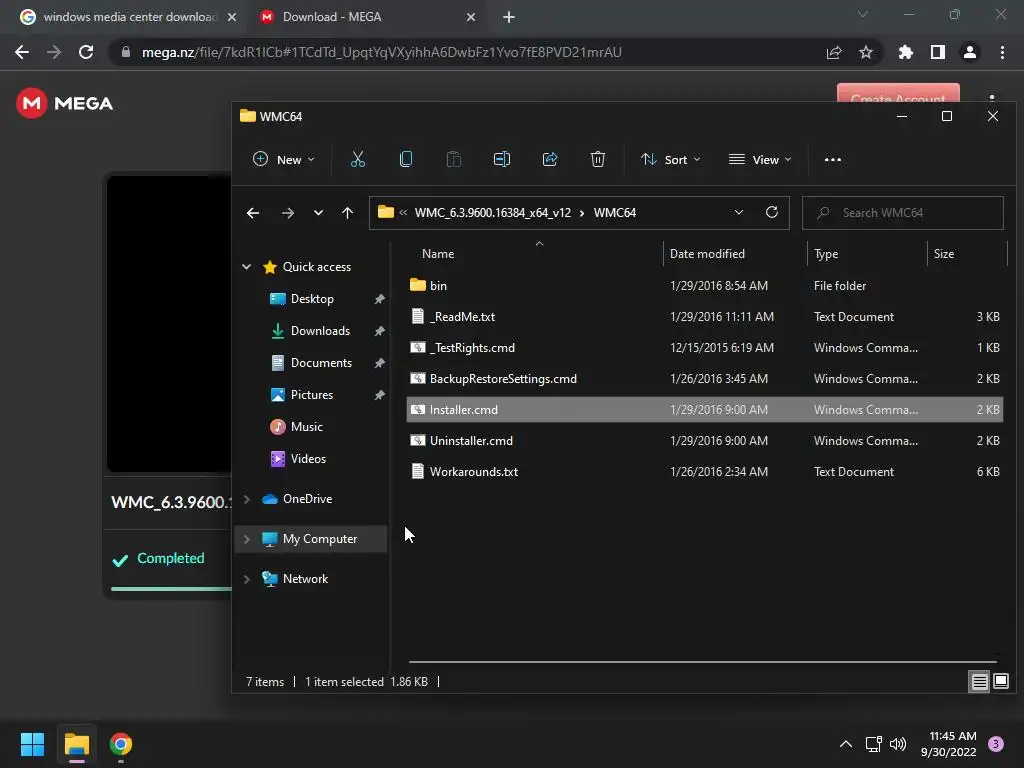Switch to large thumbnails view layout icon
Image resolution: width=1024 pixels, height=768 pixels.
(x=1000, y=682)
